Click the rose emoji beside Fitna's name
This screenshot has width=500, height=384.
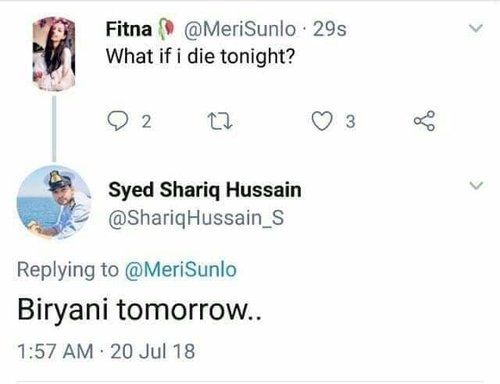[x=166, y=29]
